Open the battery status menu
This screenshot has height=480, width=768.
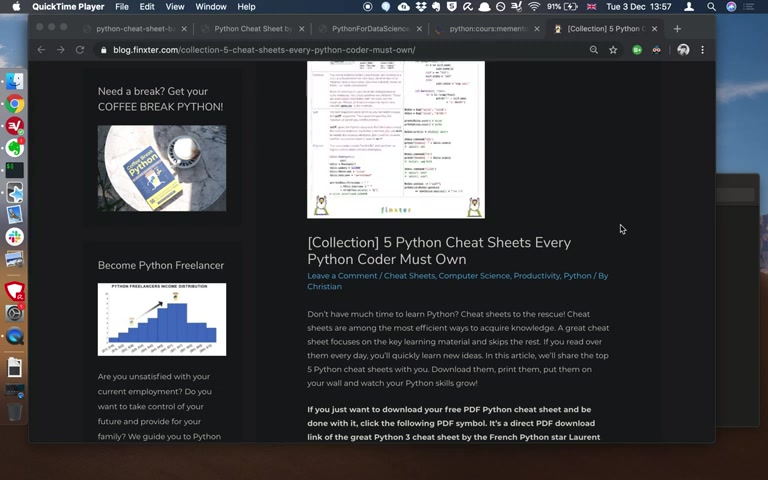571,7
